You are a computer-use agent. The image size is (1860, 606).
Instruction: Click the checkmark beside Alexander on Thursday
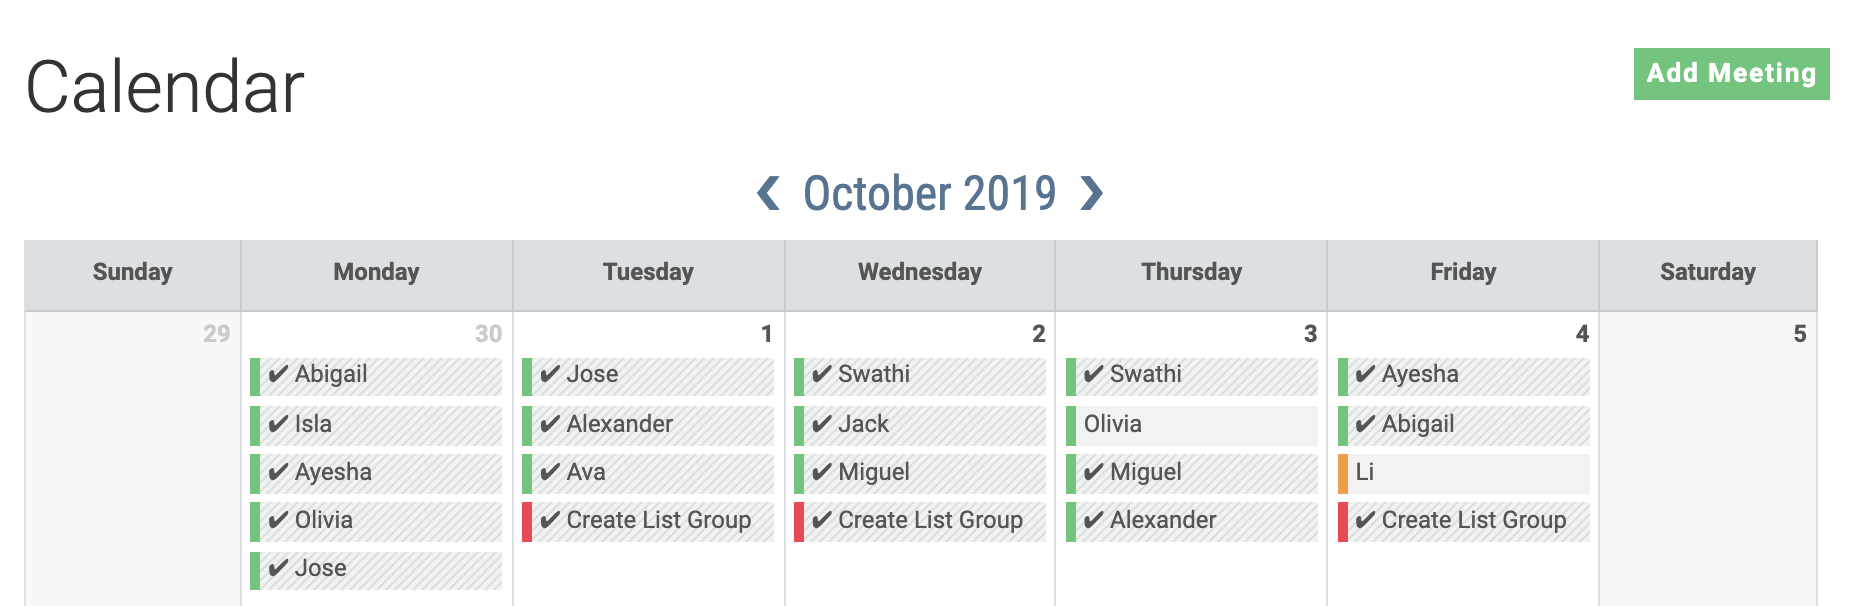1092,520
